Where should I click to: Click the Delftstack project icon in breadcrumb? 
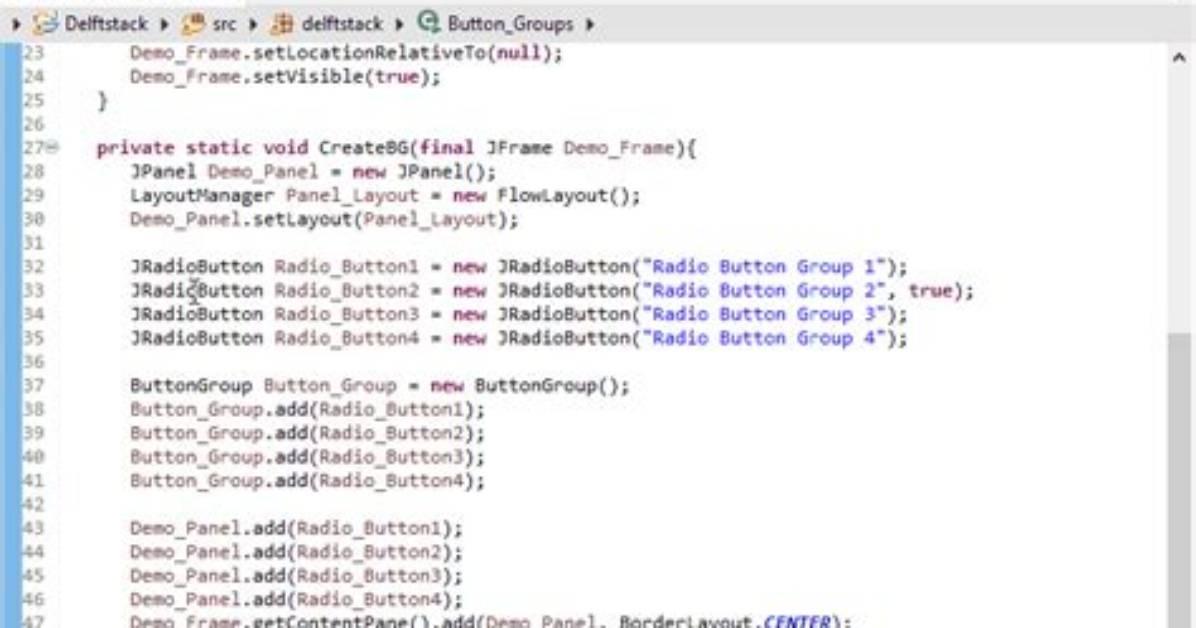click(45, 24)
